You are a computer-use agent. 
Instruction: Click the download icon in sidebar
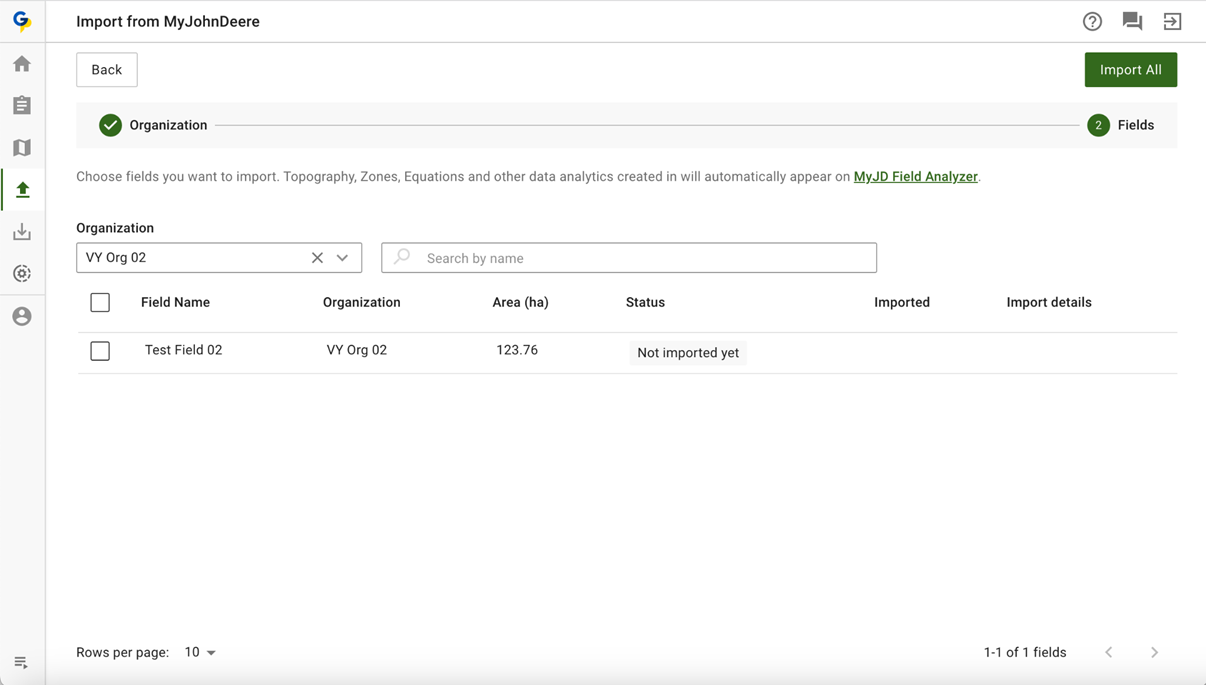click(x=22, y=232)
